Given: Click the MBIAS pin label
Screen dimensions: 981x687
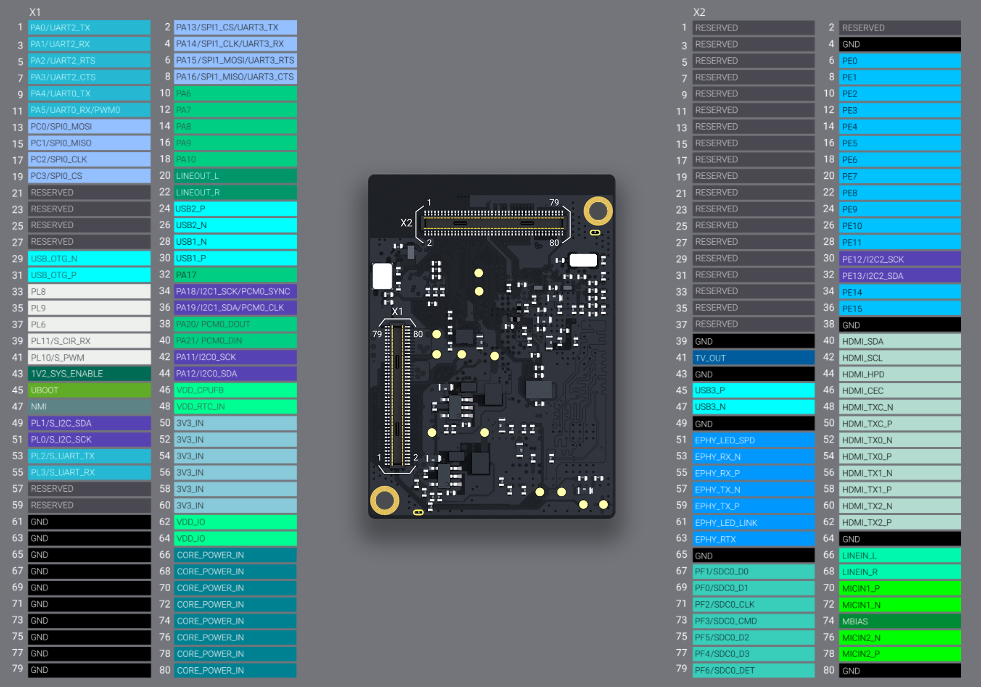Looking at the screenshot, I should tap(900, 621).
